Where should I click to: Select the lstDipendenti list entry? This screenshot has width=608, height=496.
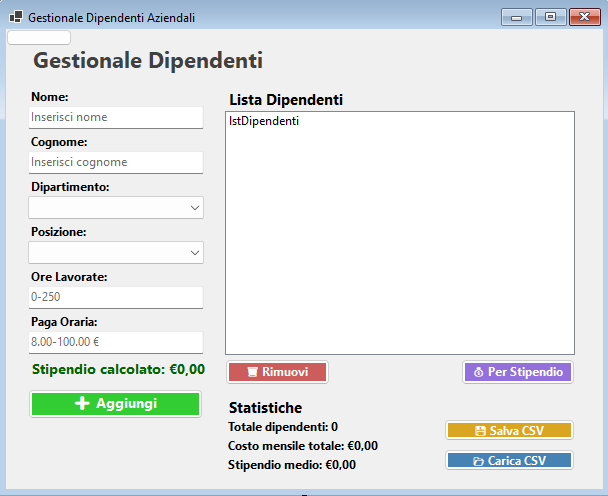point(264,121)
